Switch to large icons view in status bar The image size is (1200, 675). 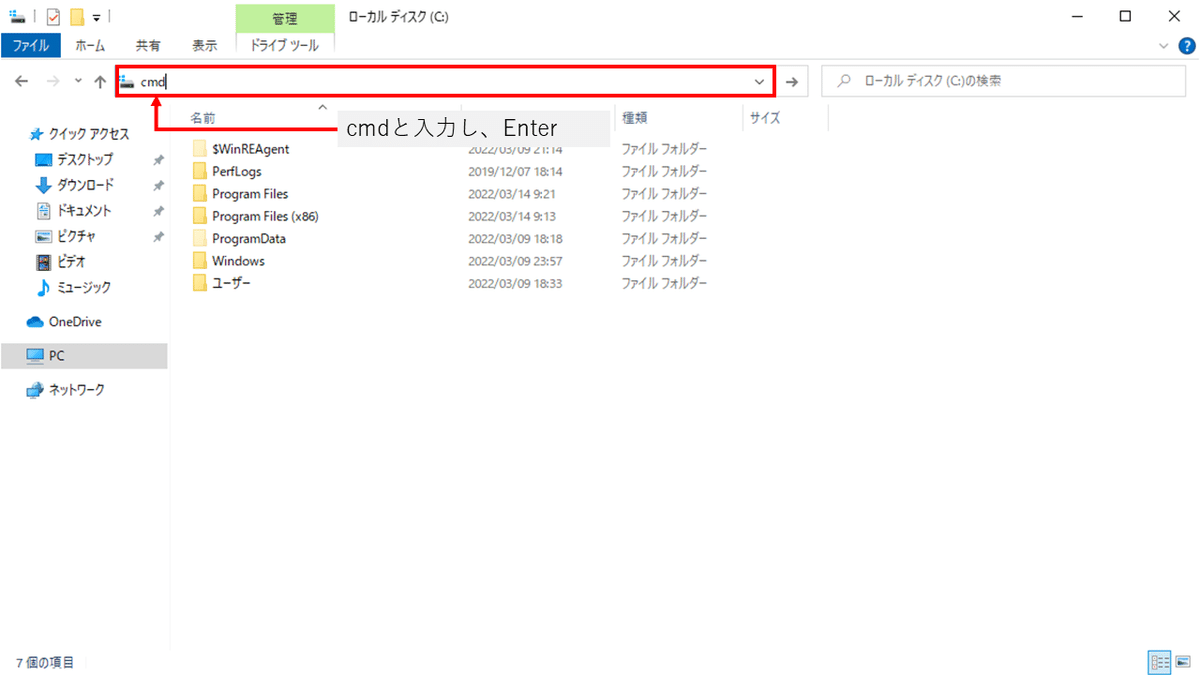pyautogui.click(x=1183, y=662)
